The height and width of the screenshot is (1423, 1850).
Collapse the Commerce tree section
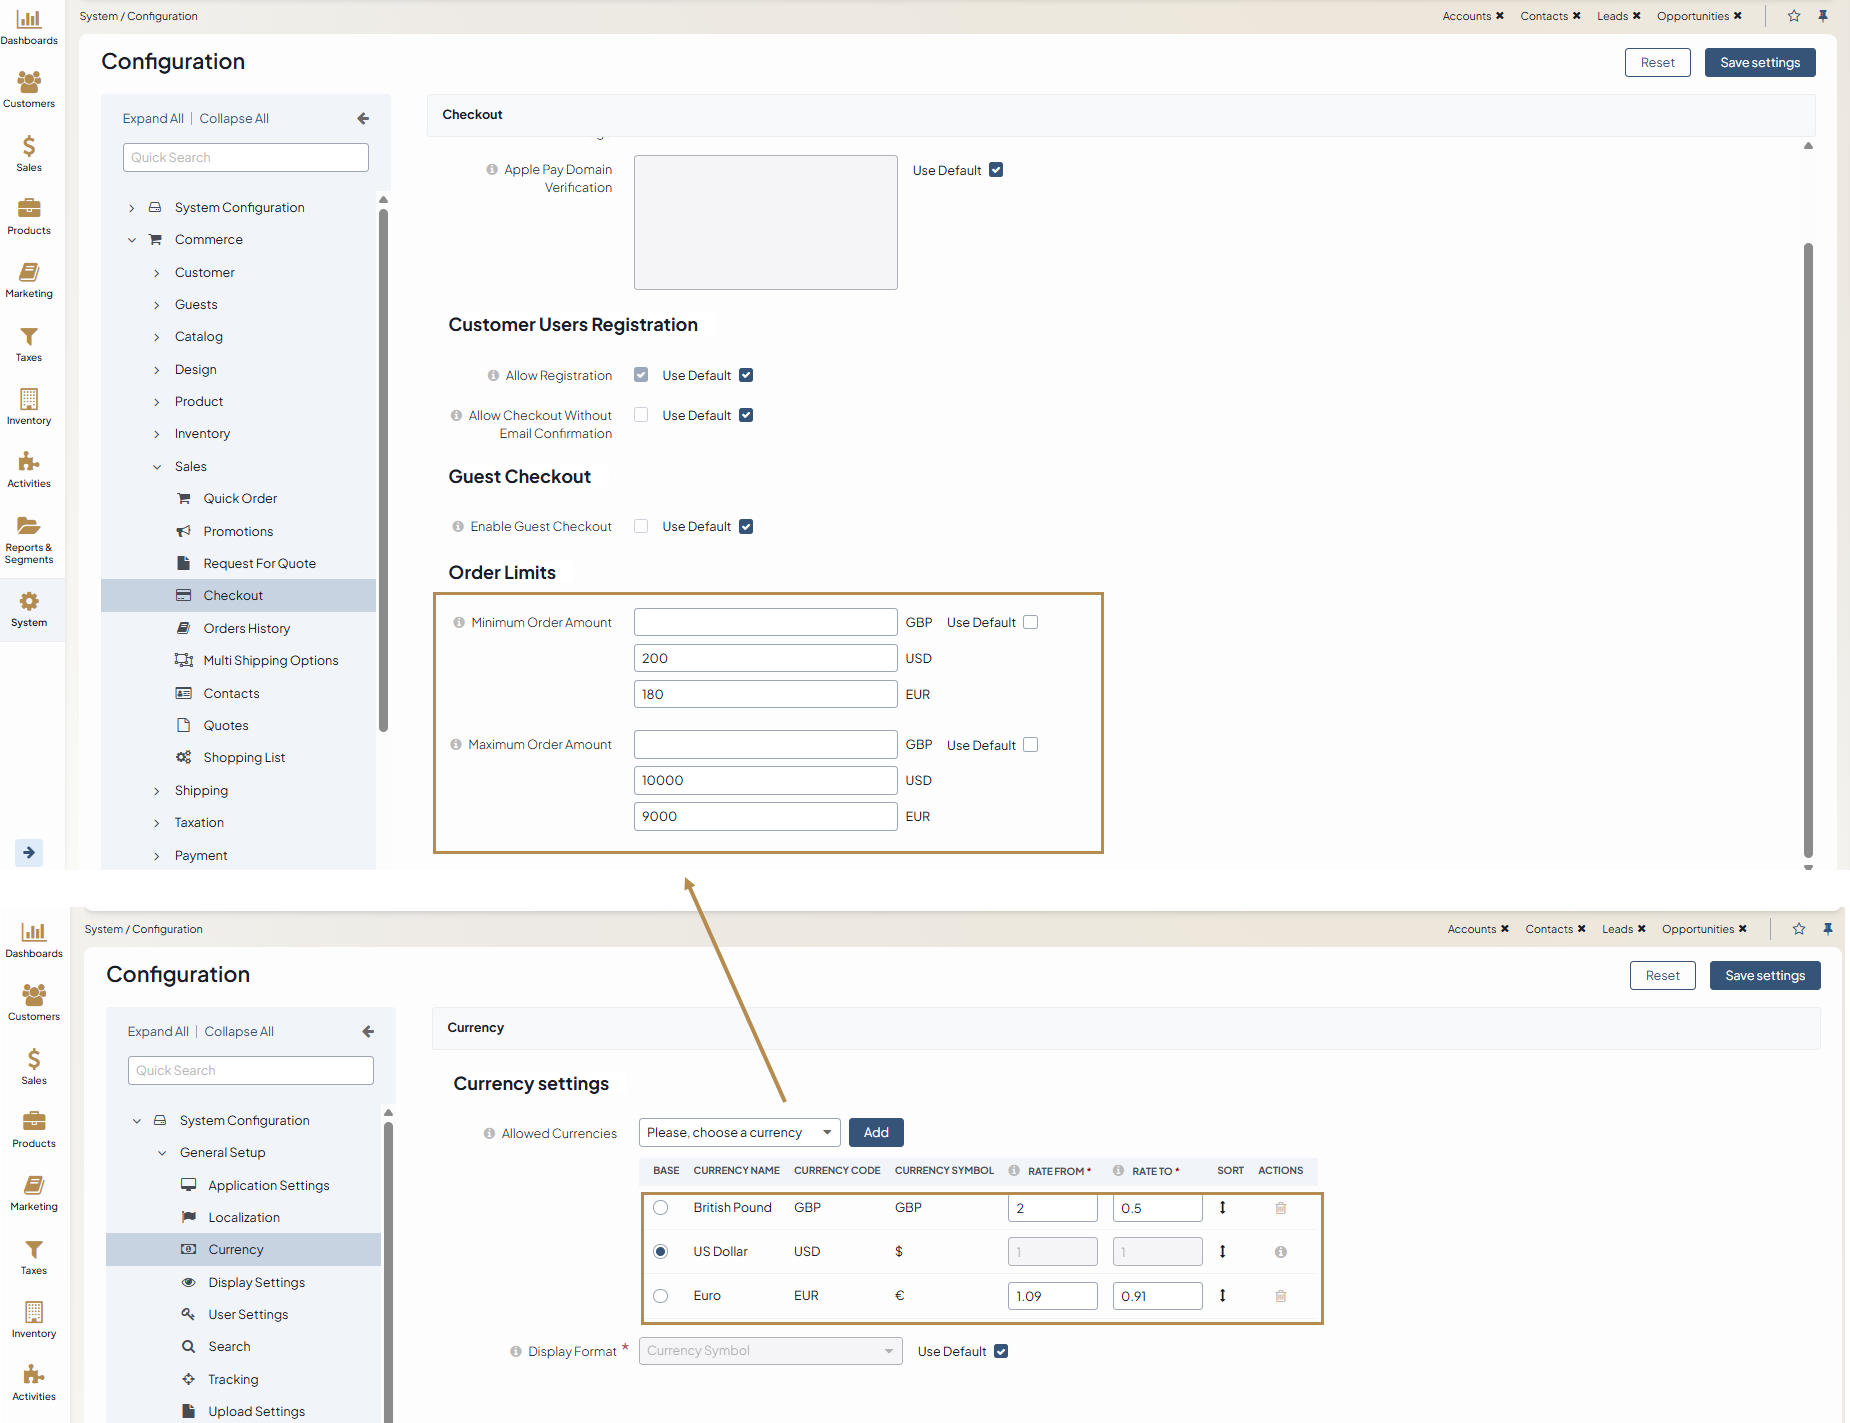coord(132,240)
